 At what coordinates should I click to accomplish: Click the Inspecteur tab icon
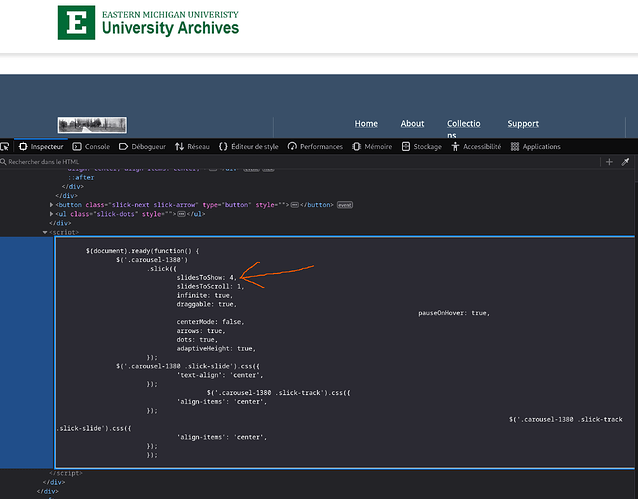point(23,147)
